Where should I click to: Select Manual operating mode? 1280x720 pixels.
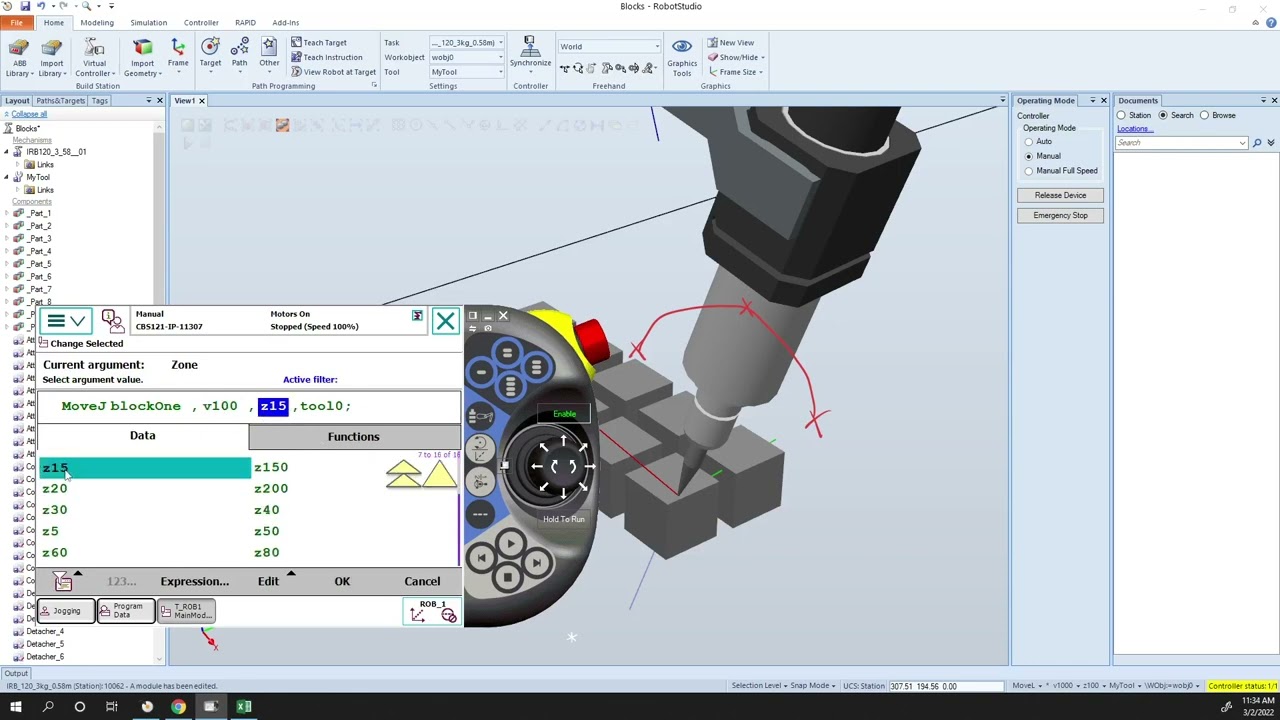(1029, 156)
